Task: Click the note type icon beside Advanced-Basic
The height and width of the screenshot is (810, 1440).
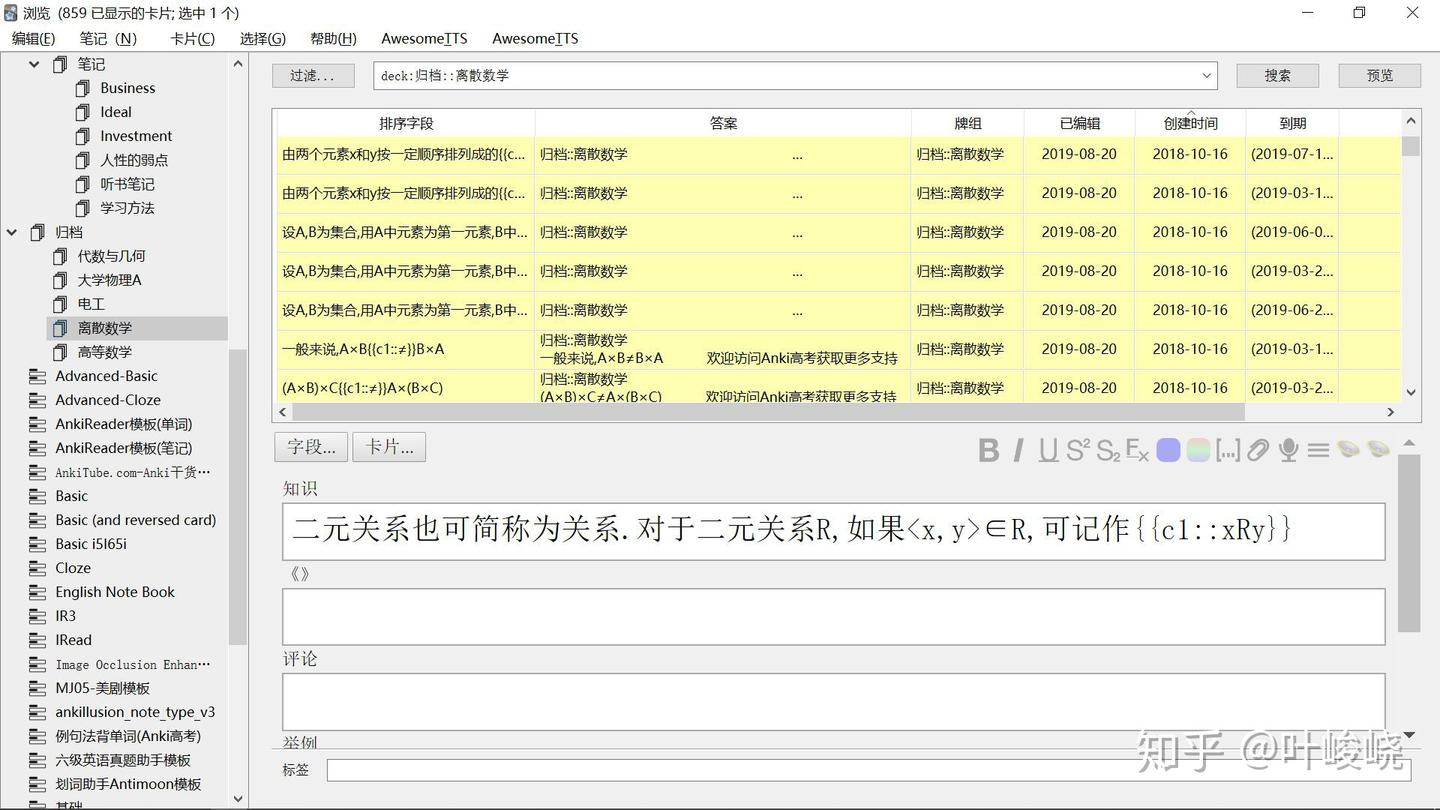Action: tap(38, 376)
